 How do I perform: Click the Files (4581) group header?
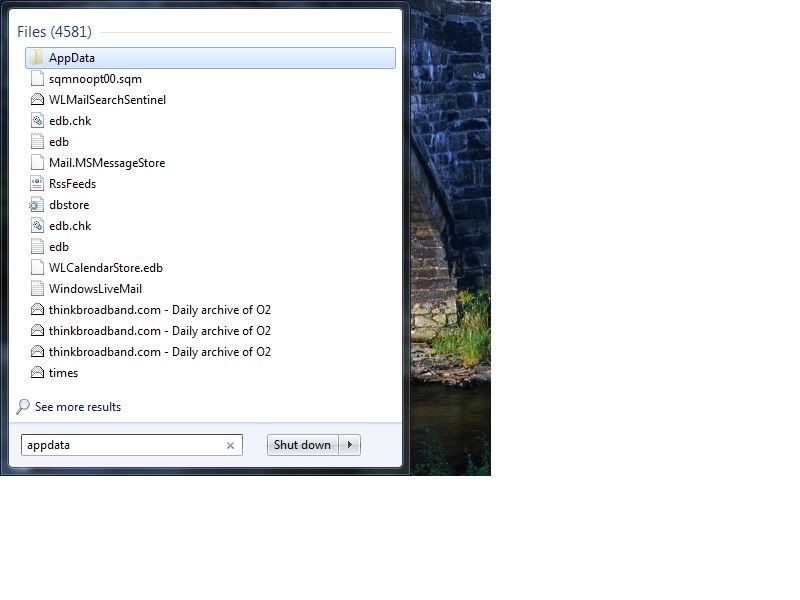54,32
